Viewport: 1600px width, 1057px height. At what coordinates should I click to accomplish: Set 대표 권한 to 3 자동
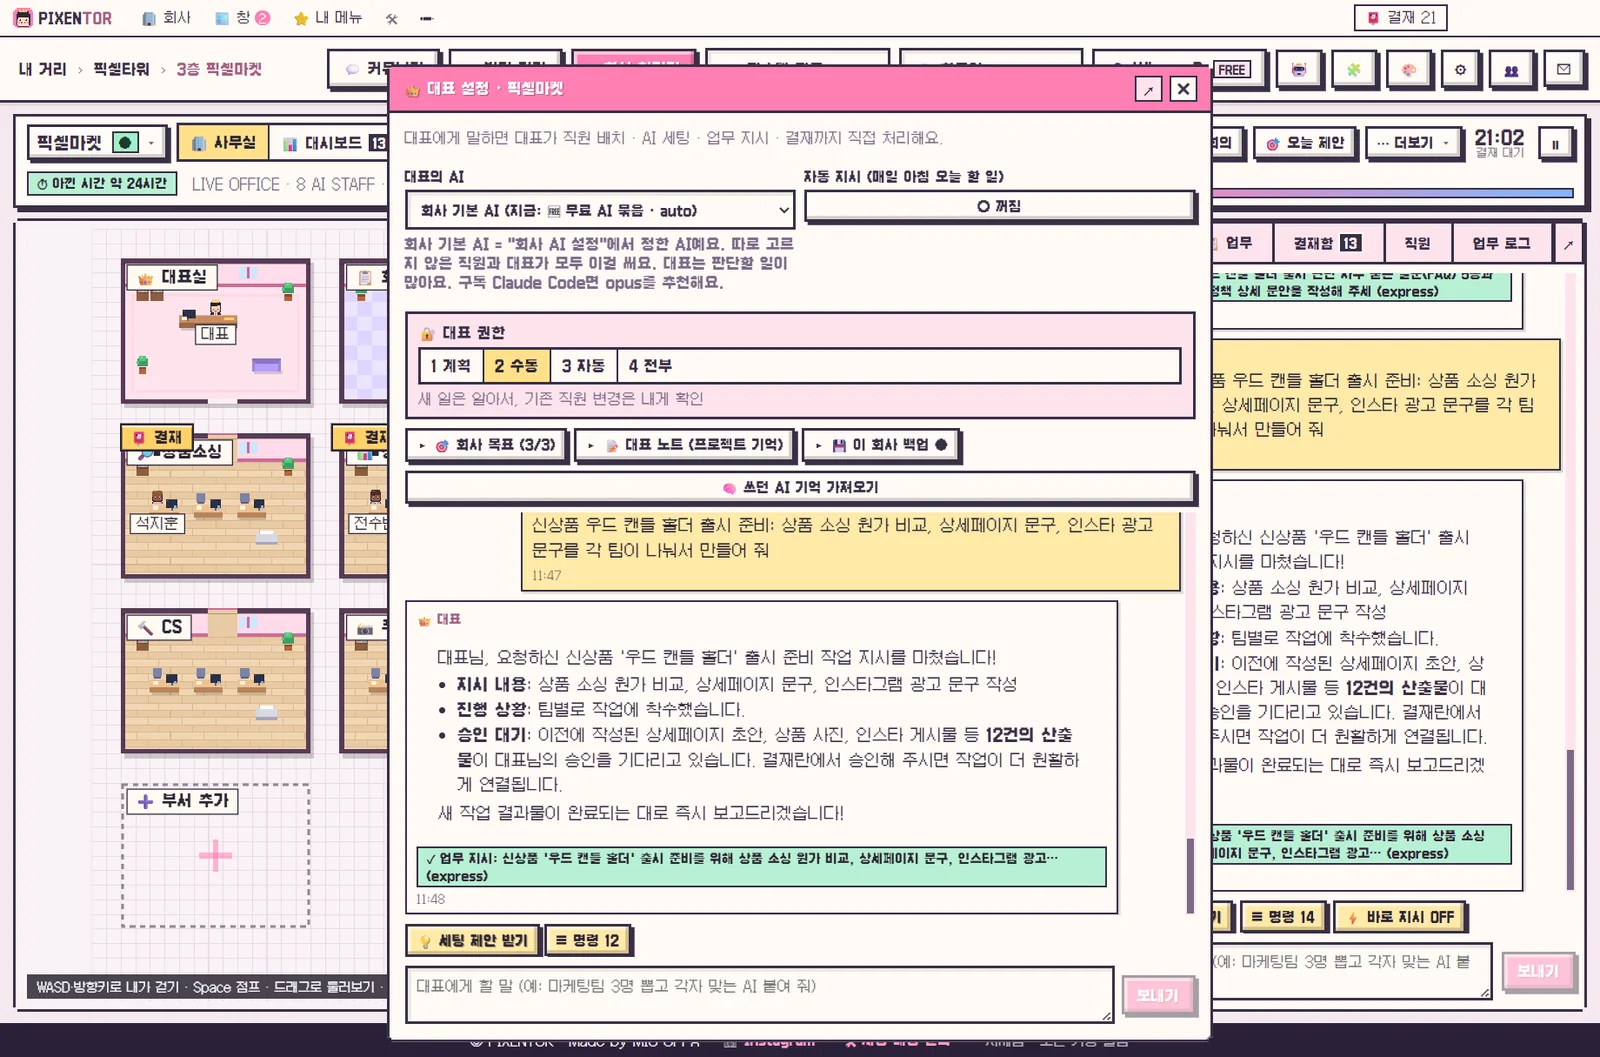pyautogui.click(x=583, y=366)
